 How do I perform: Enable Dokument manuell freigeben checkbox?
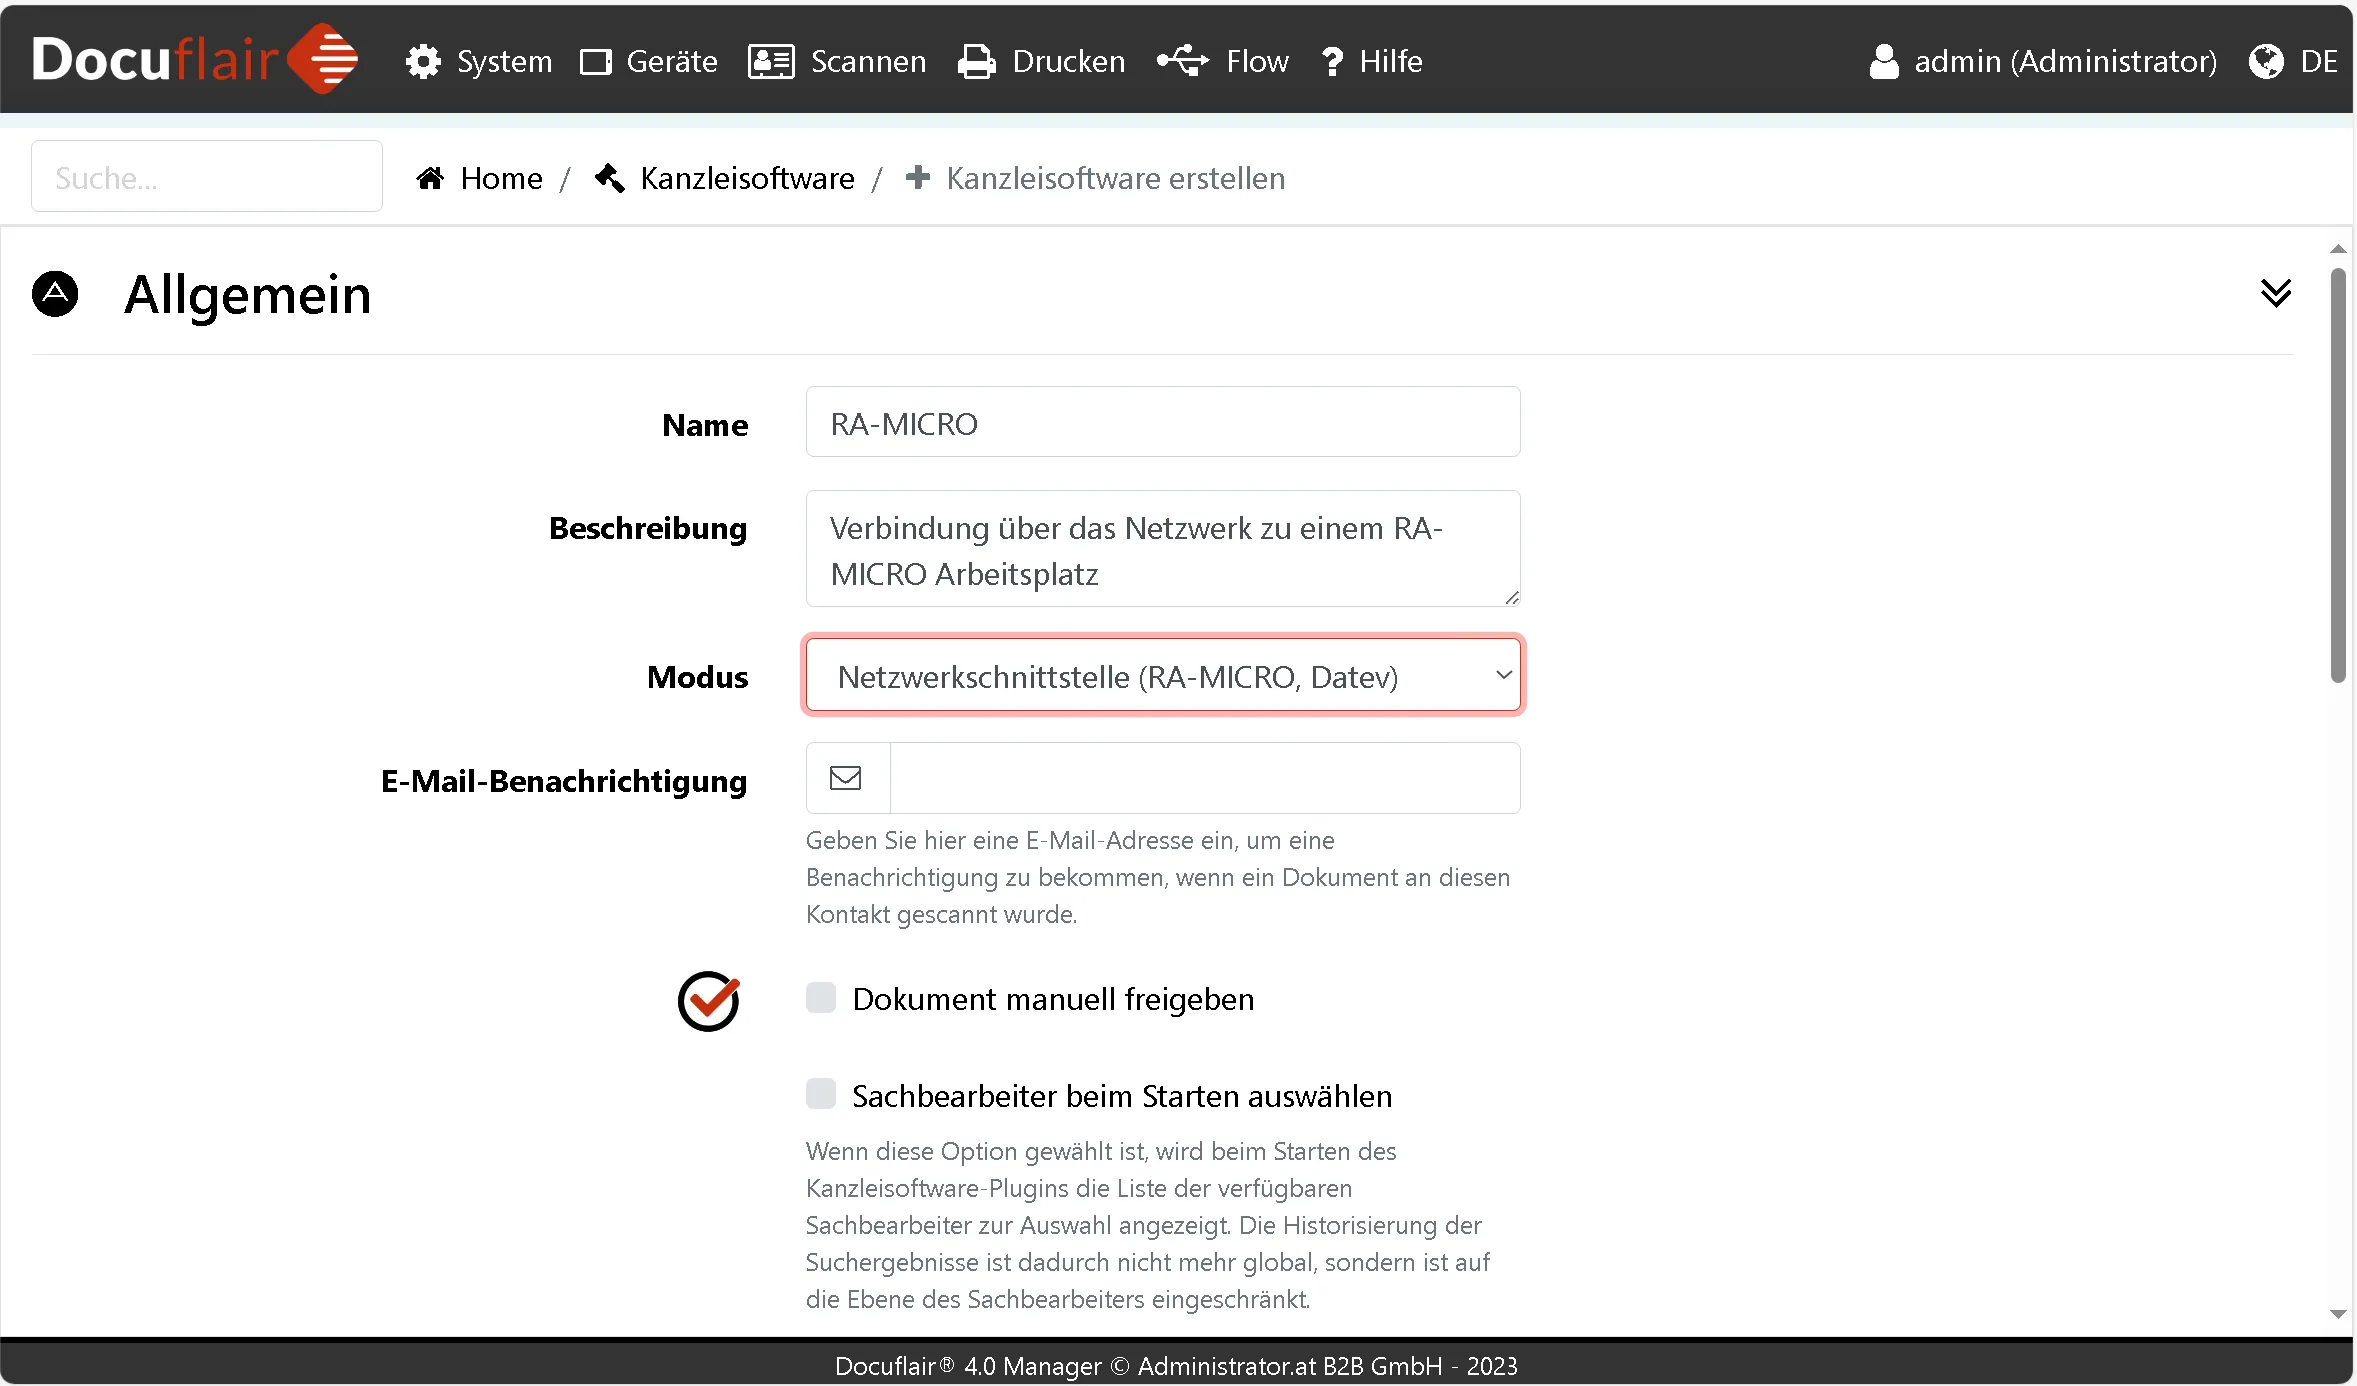point(821,997)
